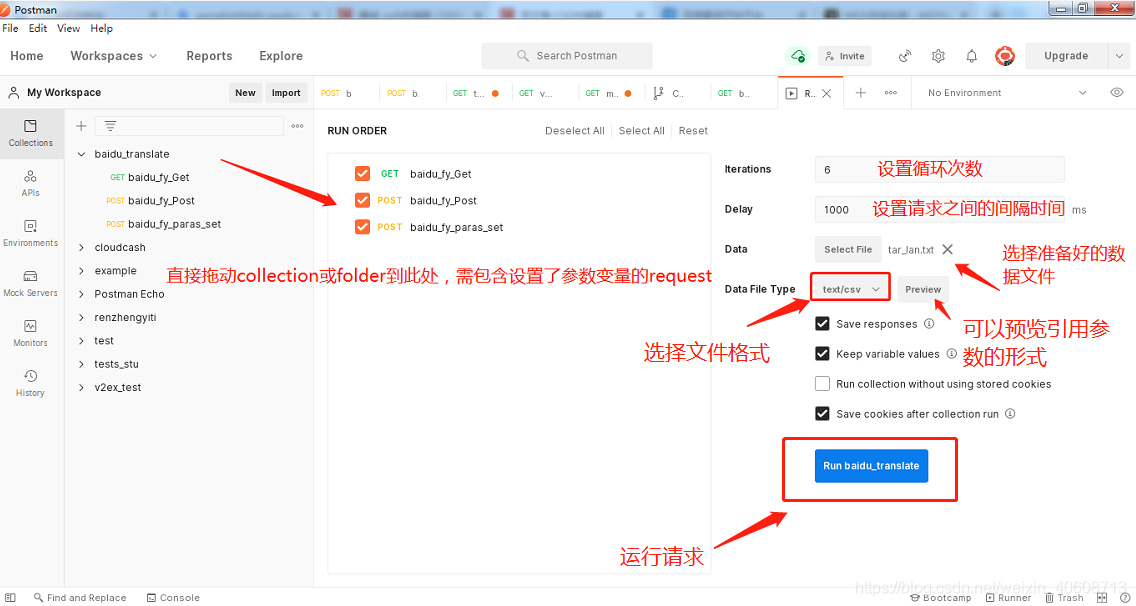This screenshot has width=1136, height=606.
Task: Open the user avatar menu
Action: 1005,56
